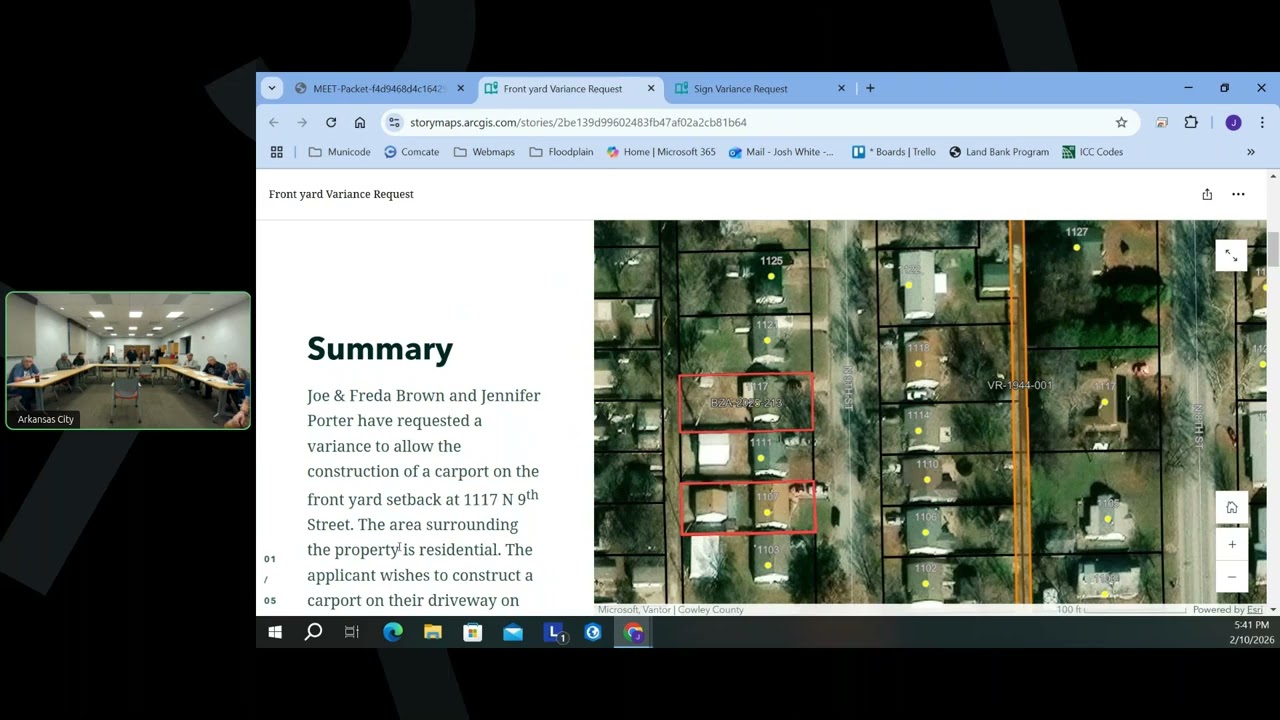Open the Comcate bookmark

coord(412,152)
